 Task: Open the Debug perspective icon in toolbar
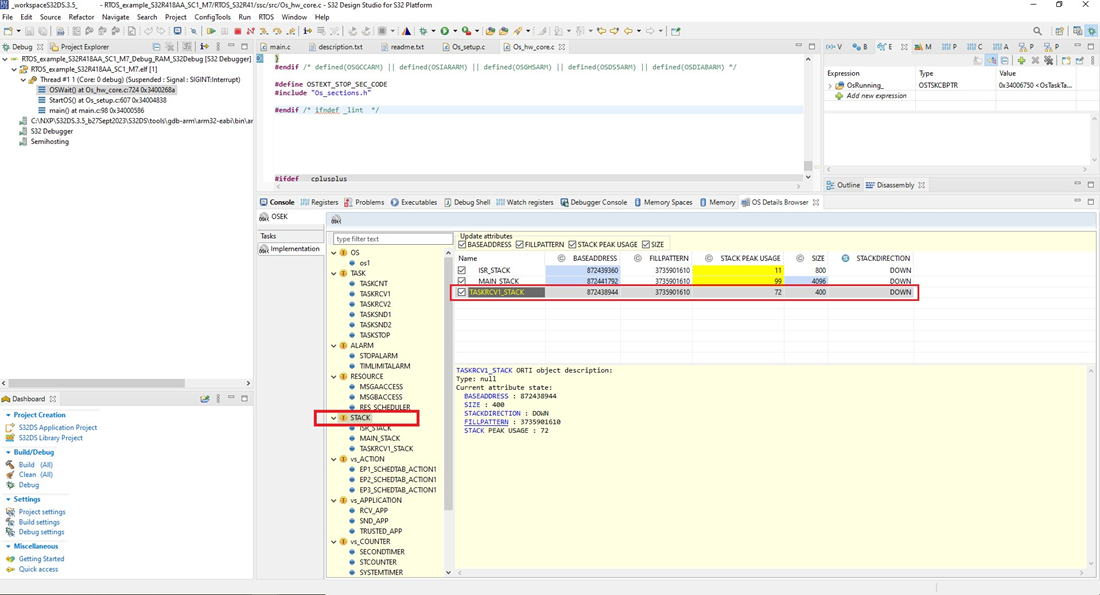(x=1093, y=30)
